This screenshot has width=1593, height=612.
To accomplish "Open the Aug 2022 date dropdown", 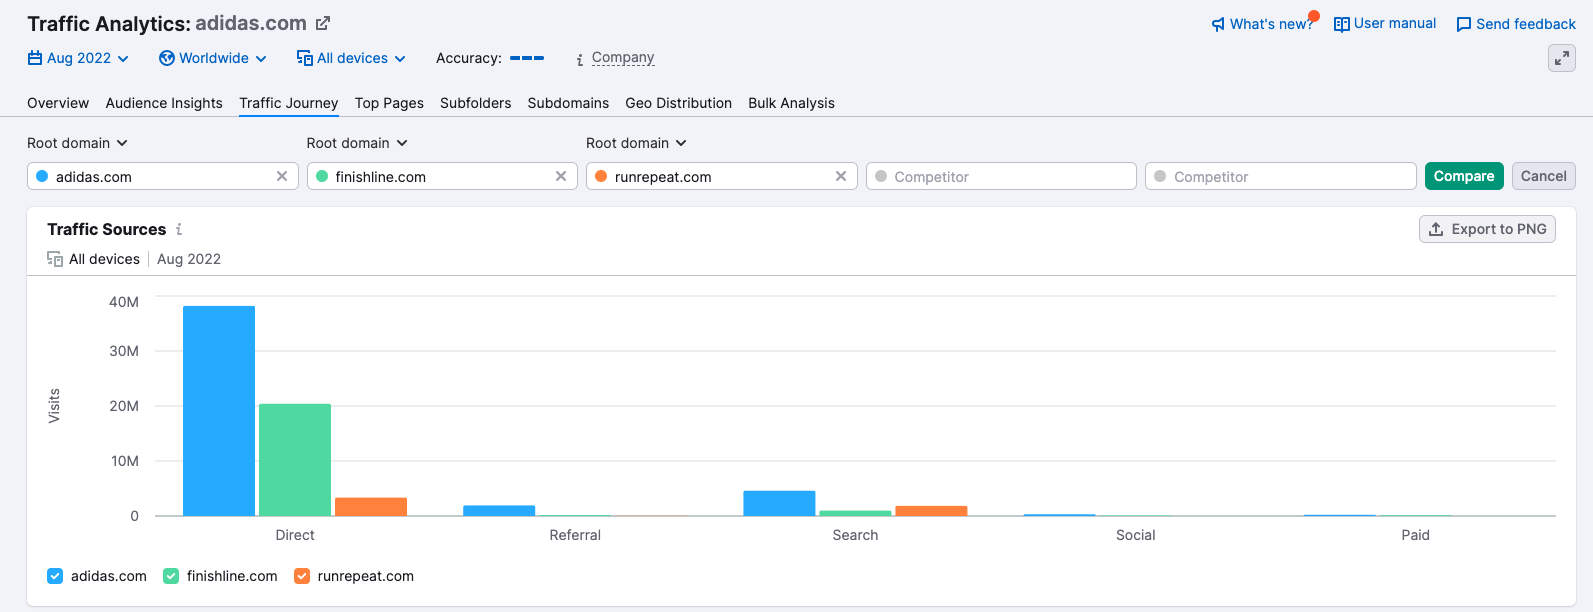I will tap(79, 58).
